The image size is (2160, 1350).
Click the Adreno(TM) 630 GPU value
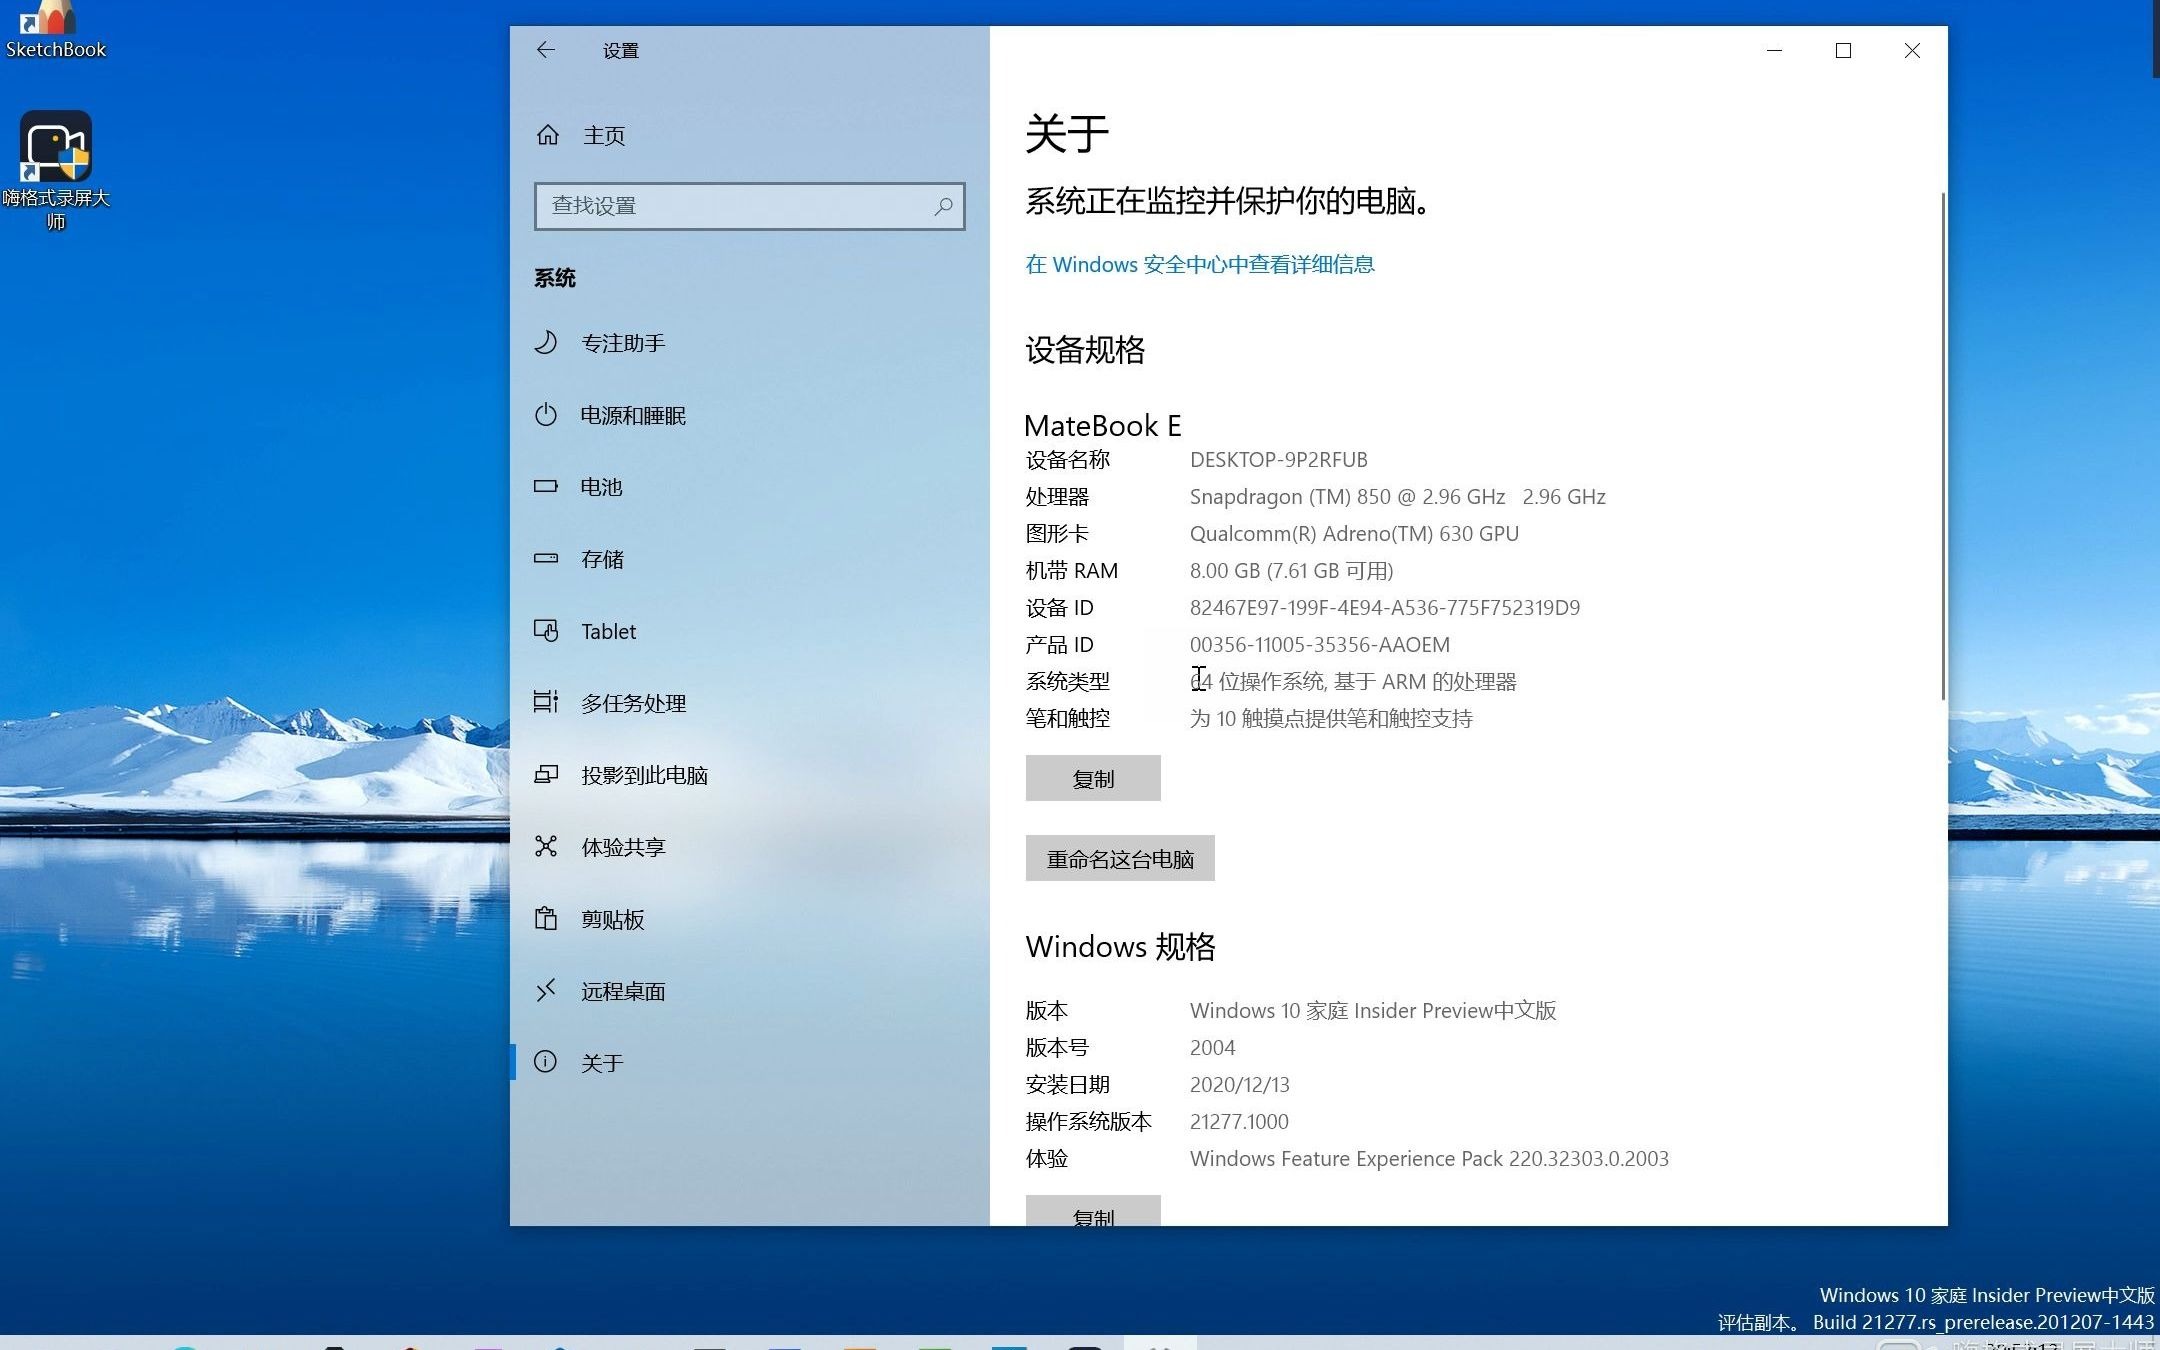tap(1354, 534)
